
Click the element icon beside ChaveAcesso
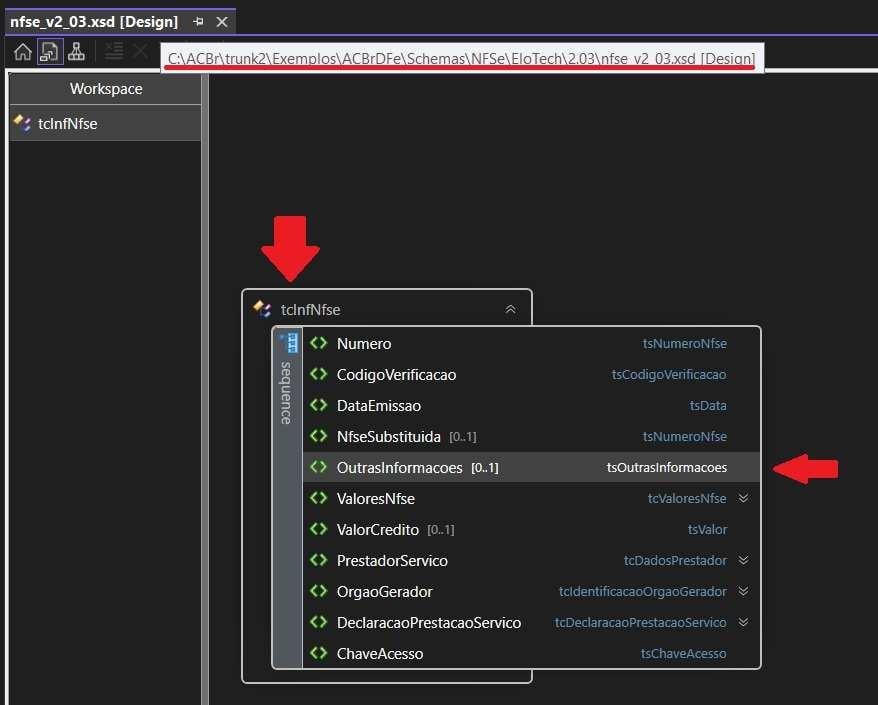[x=319, y=653]
